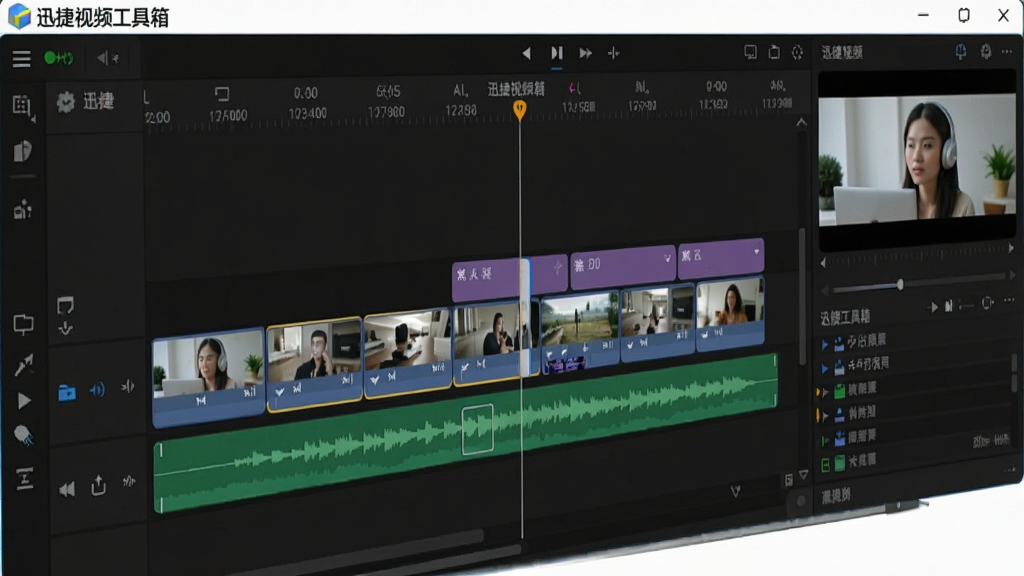The height and width of the screenshot is (576, 1024).
Task: Click the blue pin icon in preview panel header
Action: click(x=961, y=52)
